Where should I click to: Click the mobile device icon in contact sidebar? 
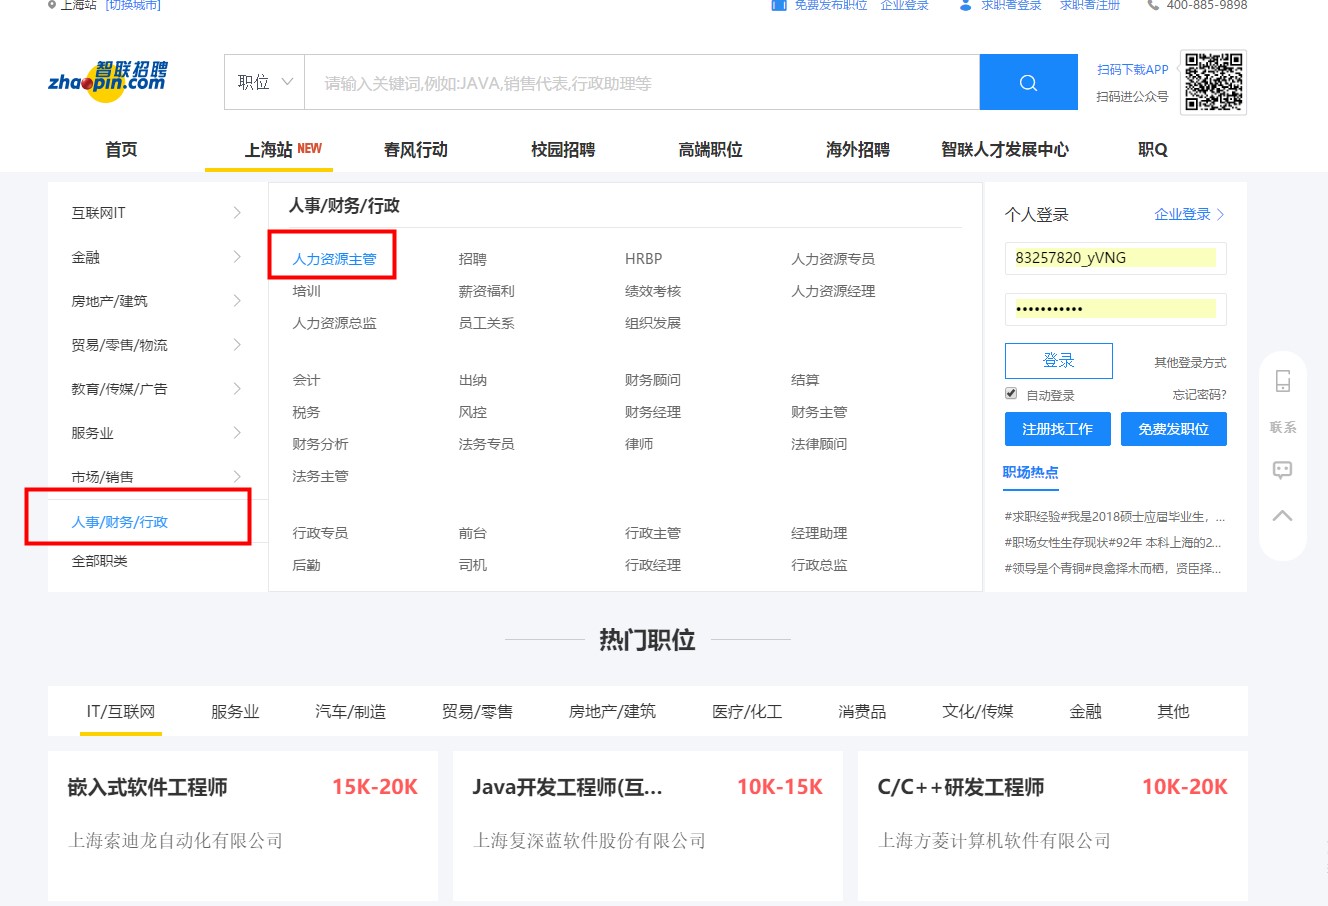[1282, 380]
